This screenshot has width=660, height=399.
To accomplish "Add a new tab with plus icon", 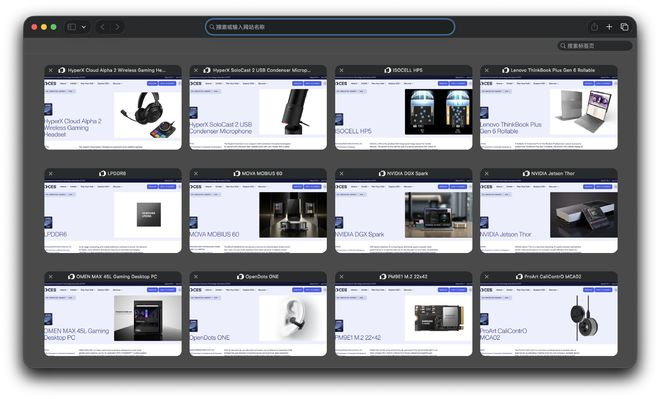I will (609, 27).
